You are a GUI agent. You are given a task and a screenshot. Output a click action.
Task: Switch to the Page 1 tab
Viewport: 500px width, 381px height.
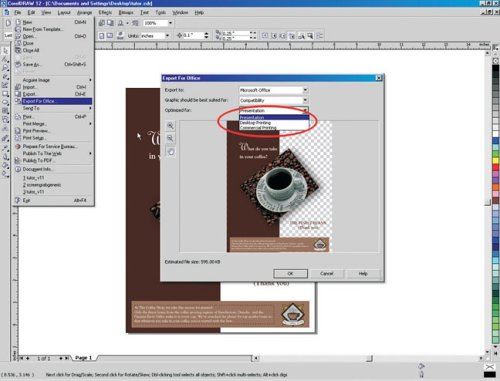click(x=83, y=358)
